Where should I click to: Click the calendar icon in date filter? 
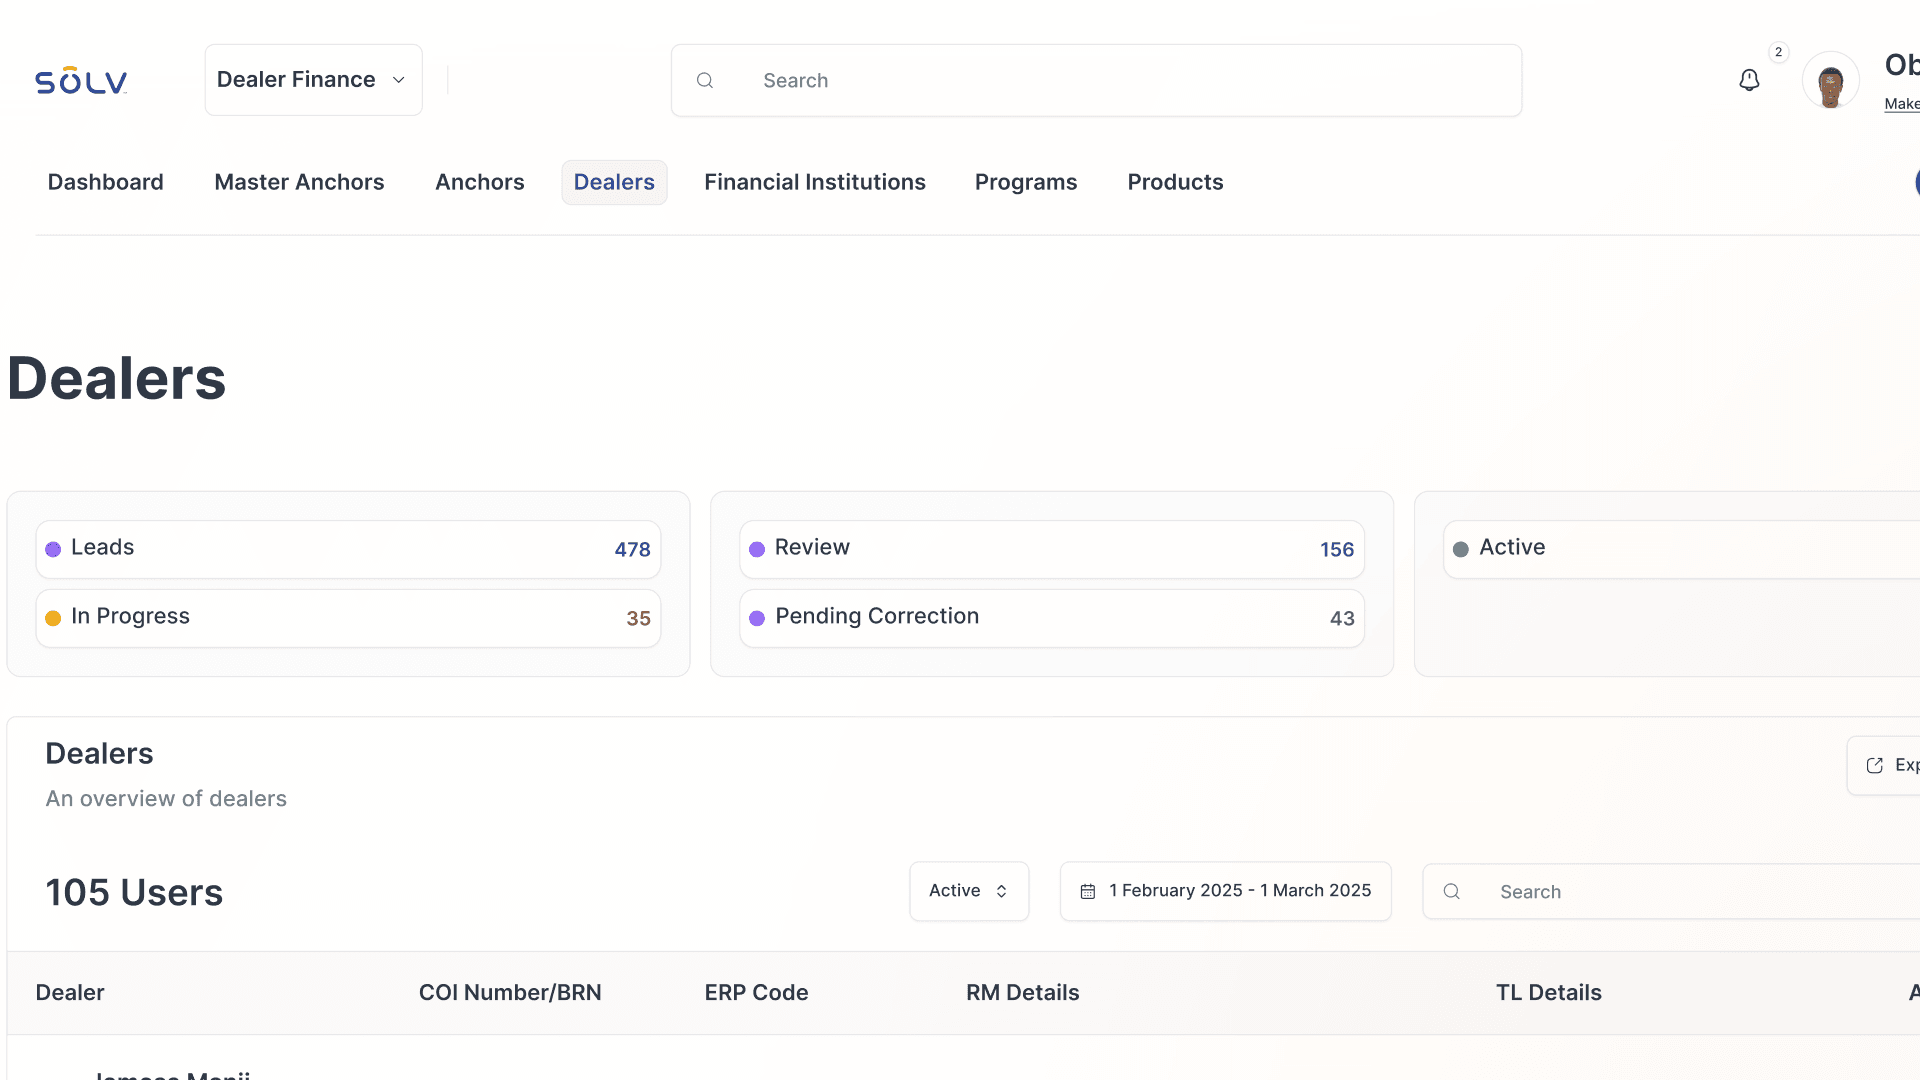(x=1088, y=891)
